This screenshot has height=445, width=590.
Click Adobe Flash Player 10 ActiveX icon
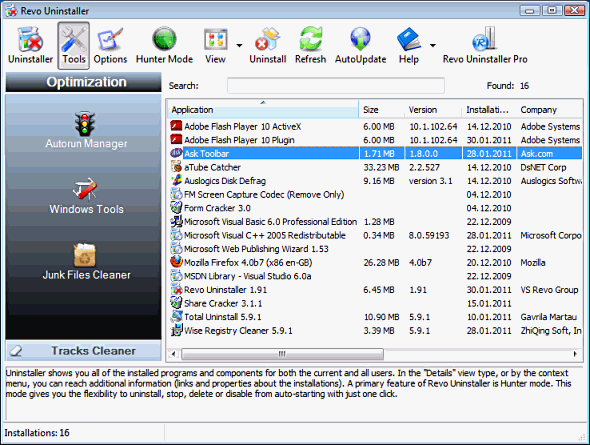176,126
